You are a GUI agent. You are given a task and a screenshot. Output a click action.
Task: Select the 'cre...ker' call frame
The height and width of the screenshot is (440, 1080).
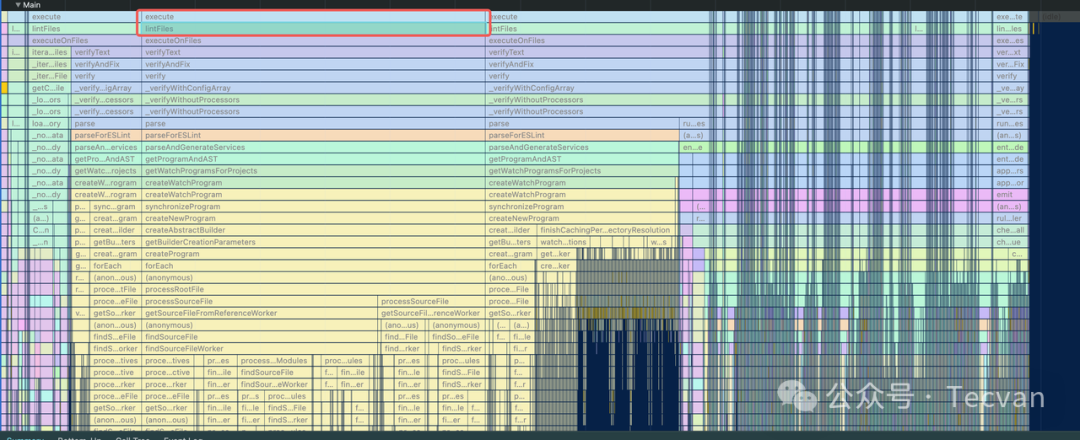[x=555, y=266]
